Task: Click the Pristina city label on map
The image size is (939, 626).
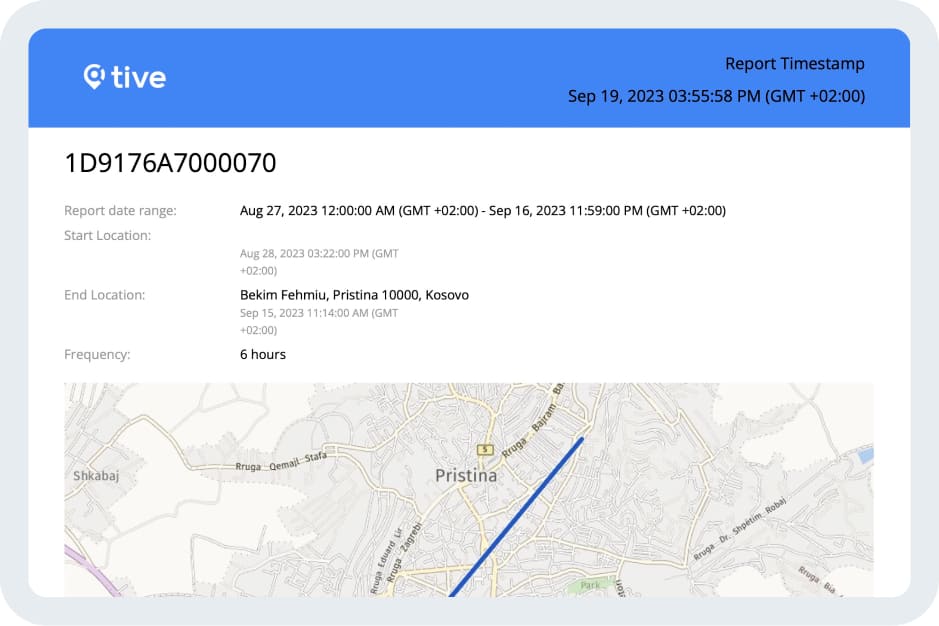Action: pyautogui.click(x=466, y=476)
